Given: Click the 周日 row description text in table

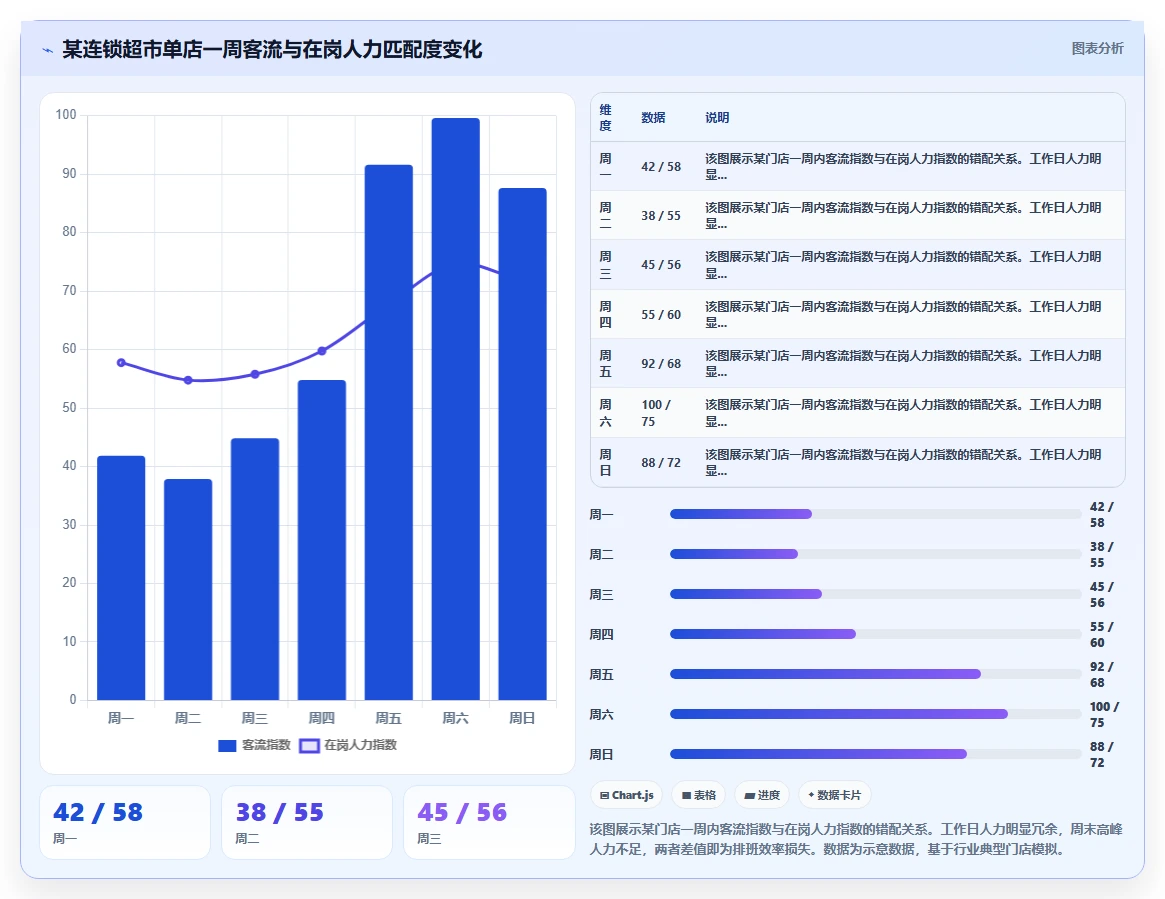Looking at the screenshot, I should (x=903, y=462).
